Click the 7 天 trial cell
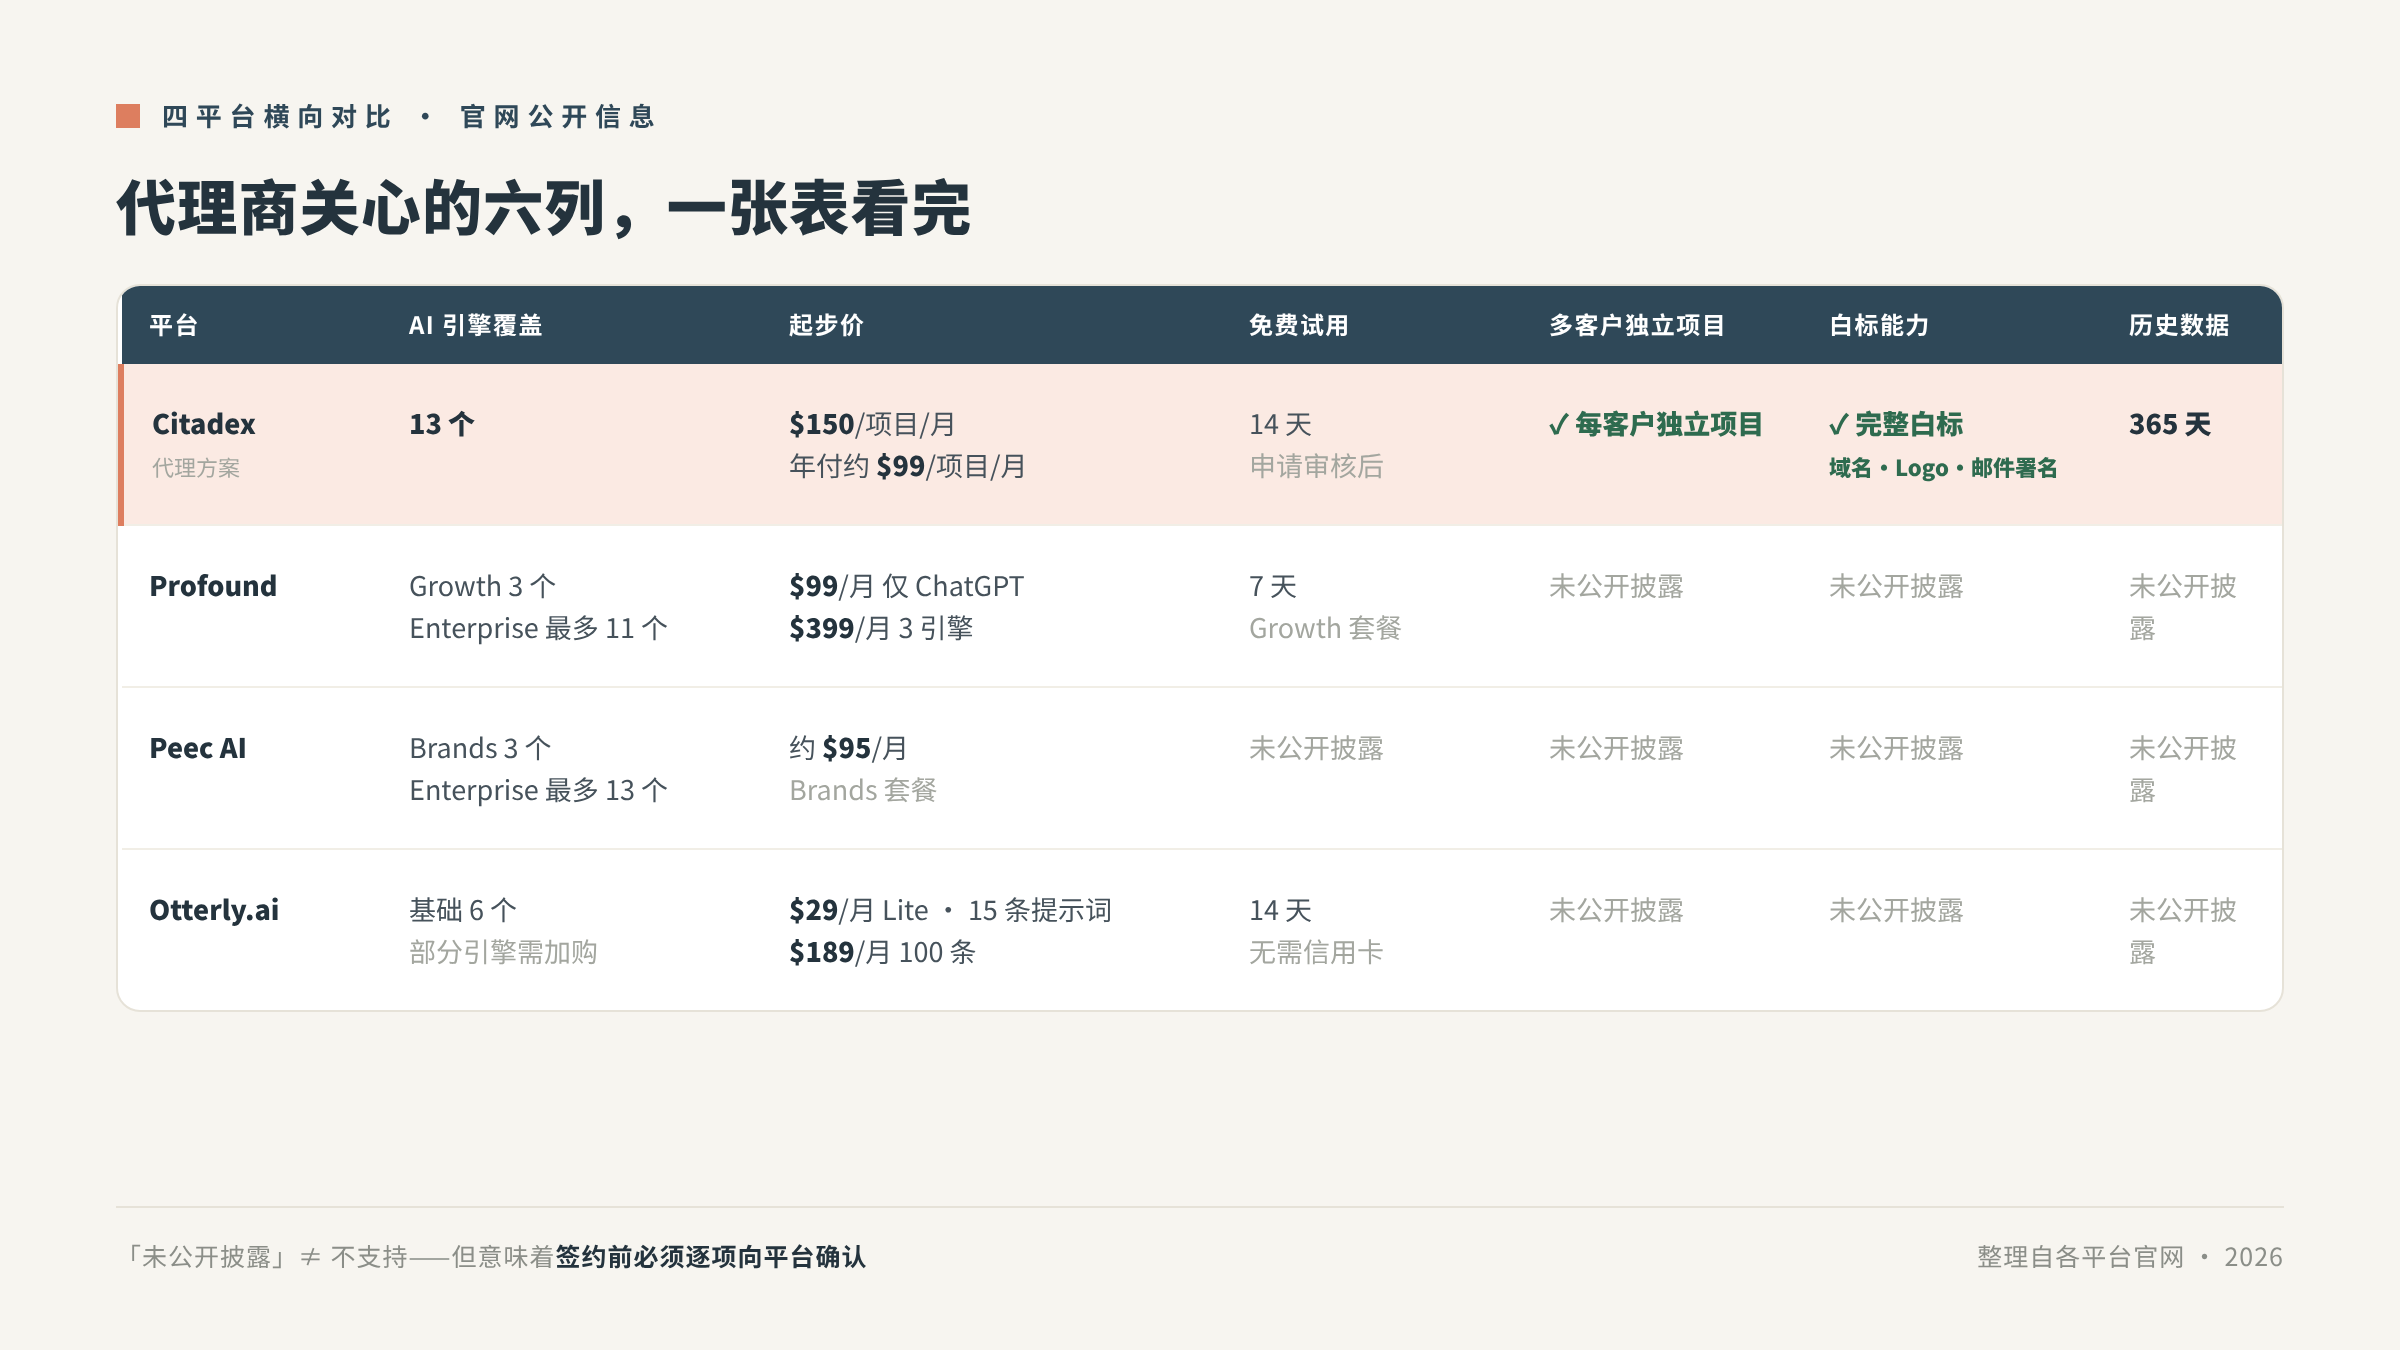 tap(1273, 586)
